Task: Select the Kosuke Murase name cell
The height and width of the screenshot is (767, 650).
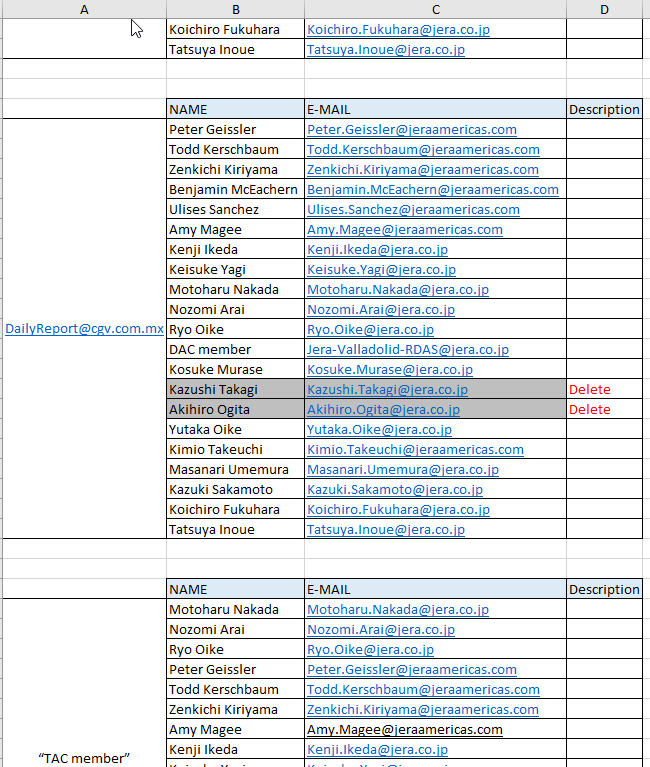Action: point(235,369)
